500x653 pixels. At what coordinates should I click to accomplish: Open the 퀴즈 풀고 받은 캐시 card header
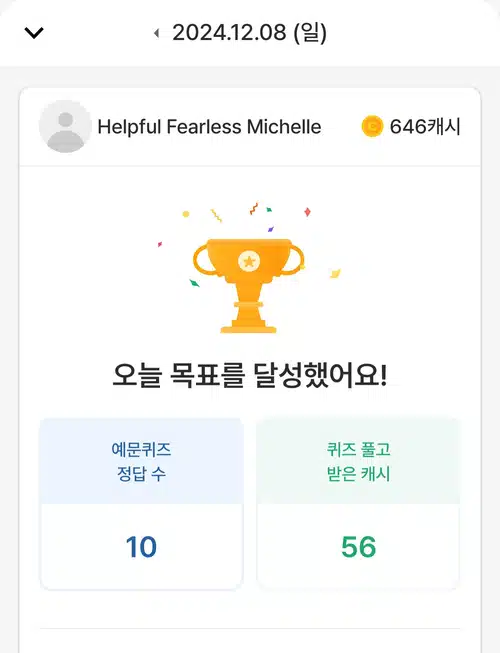tap(358, 461)
